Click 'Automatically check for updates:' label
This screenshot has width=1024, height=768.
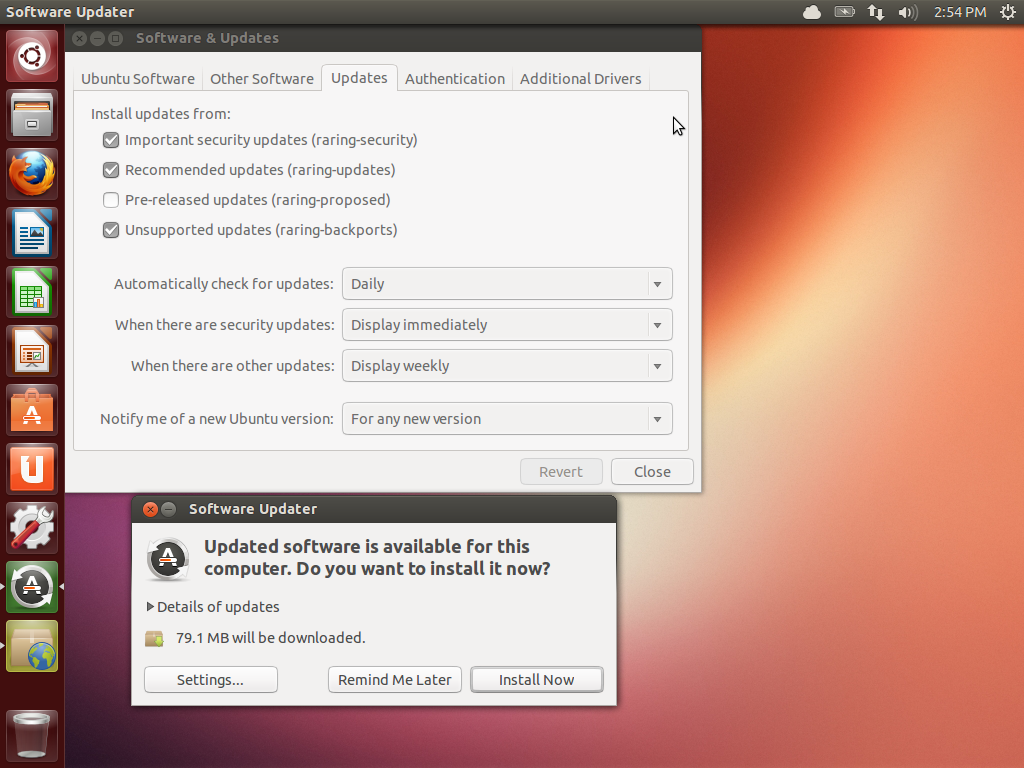click(224, 284)
